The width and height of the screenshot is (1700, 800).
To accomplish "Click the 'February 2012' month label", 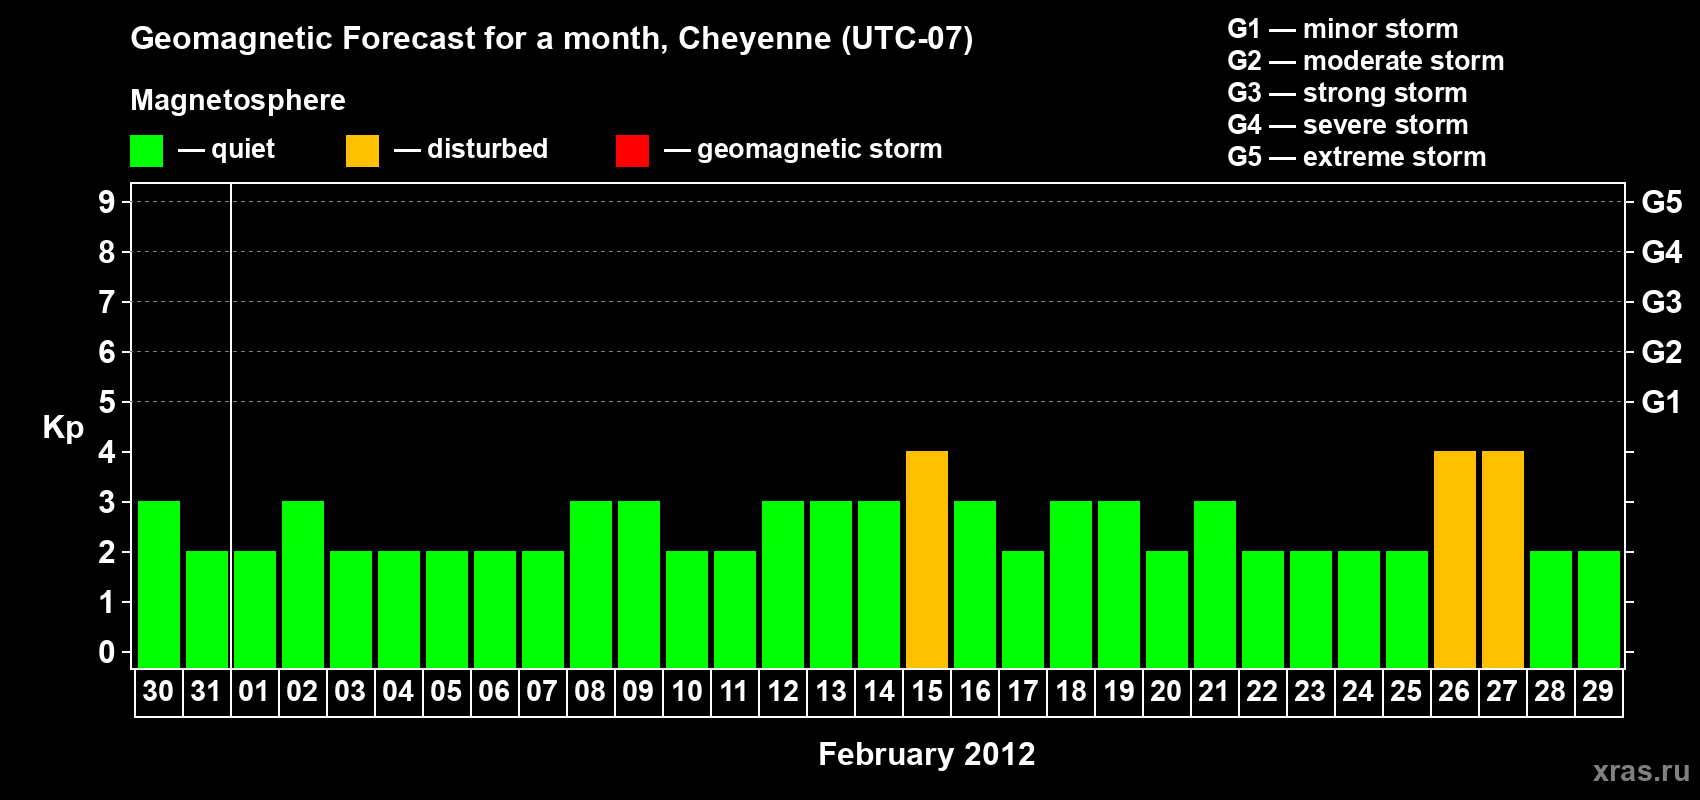I will tap(927, 754).
